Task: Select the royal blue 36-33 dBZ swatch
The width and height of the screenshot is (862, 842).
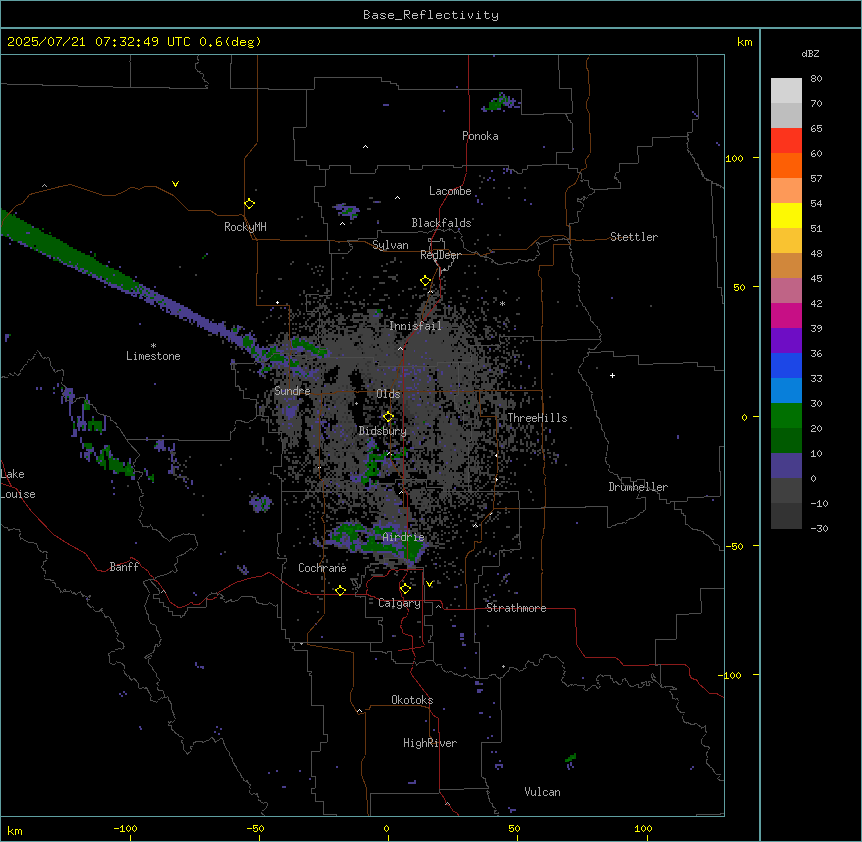Action: tap(786, 365)
